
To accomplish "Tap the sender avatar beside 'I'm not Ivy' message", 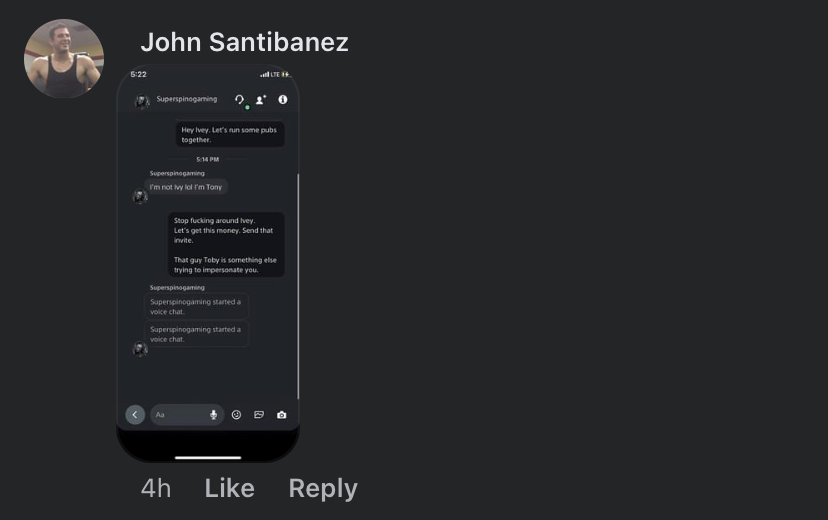I will (x=140, y=196).
